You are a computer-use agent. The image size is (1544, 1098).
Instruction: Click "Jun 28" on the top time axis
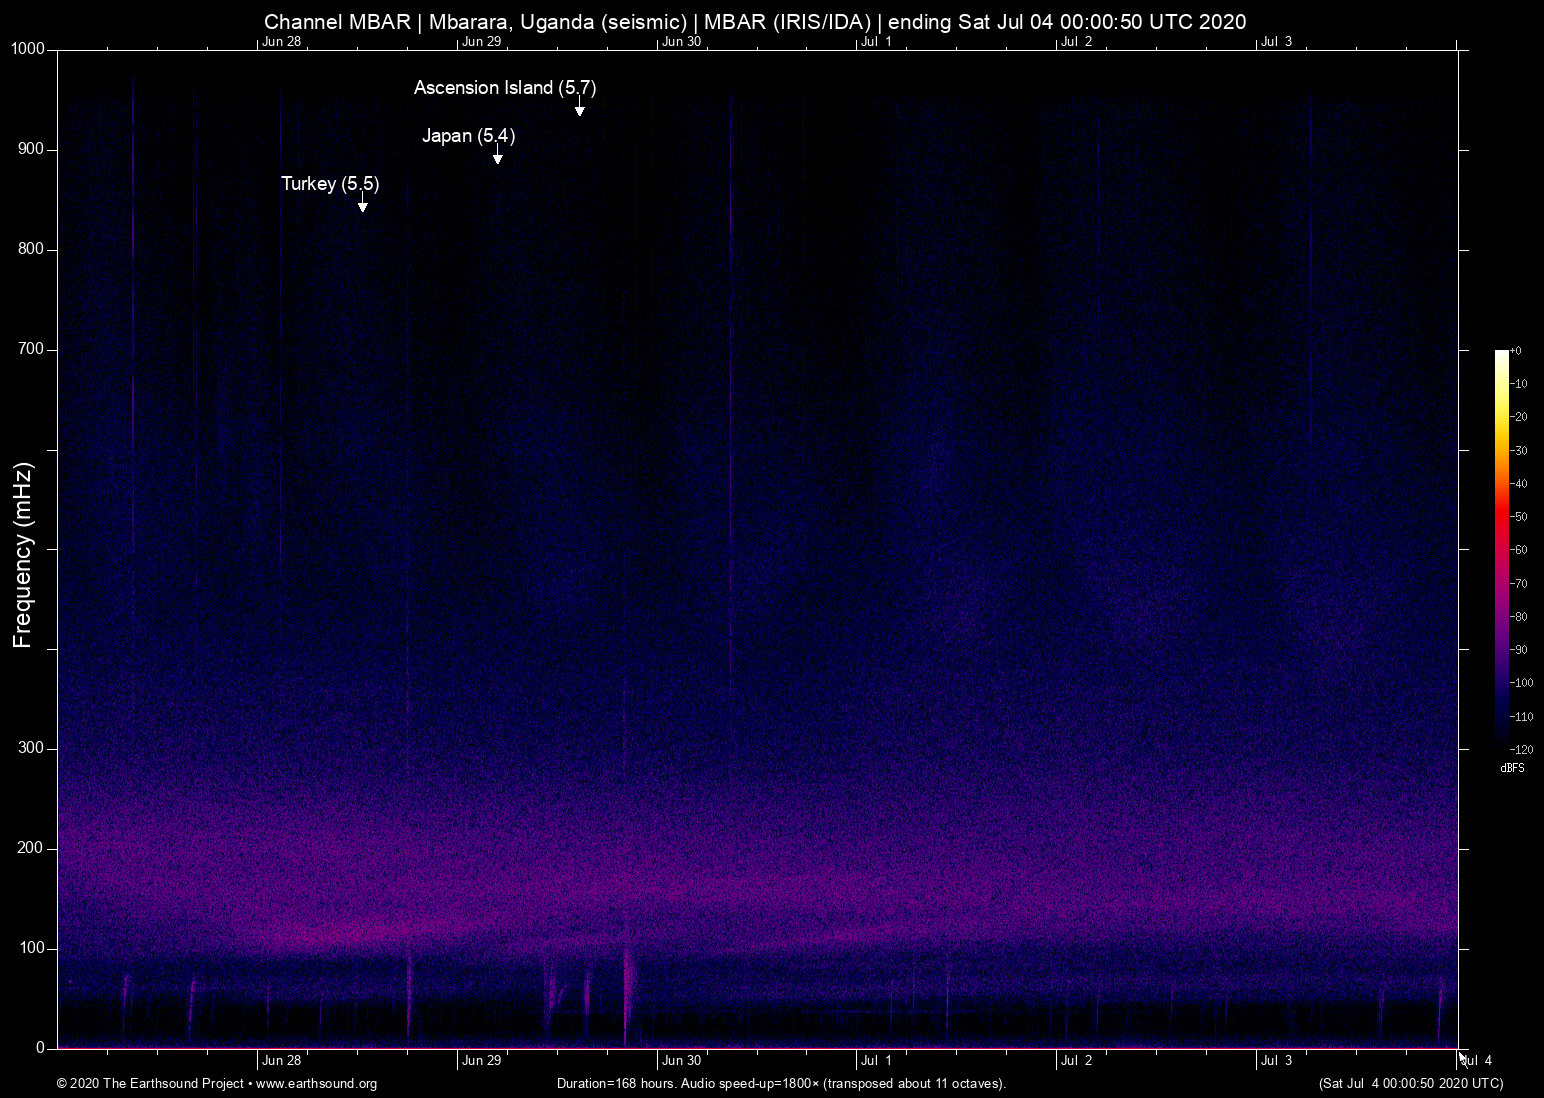pos(281,42)
